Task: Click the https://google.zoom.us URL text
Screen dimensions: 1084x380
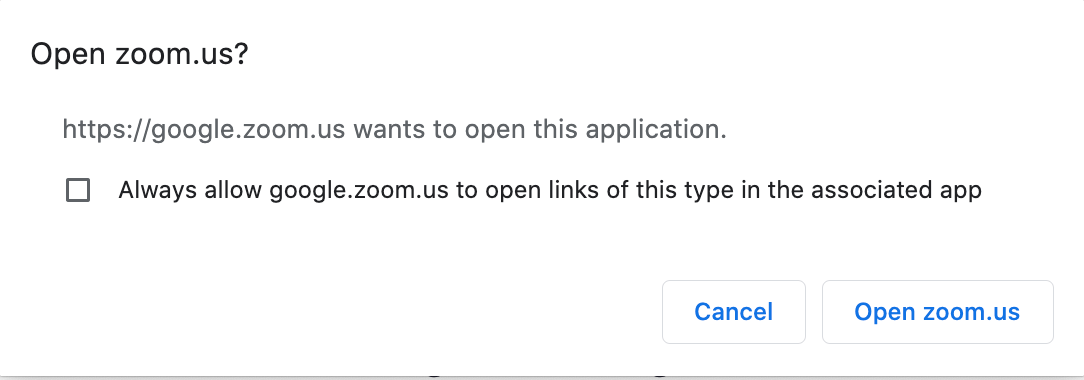Action: pos(203,129)
